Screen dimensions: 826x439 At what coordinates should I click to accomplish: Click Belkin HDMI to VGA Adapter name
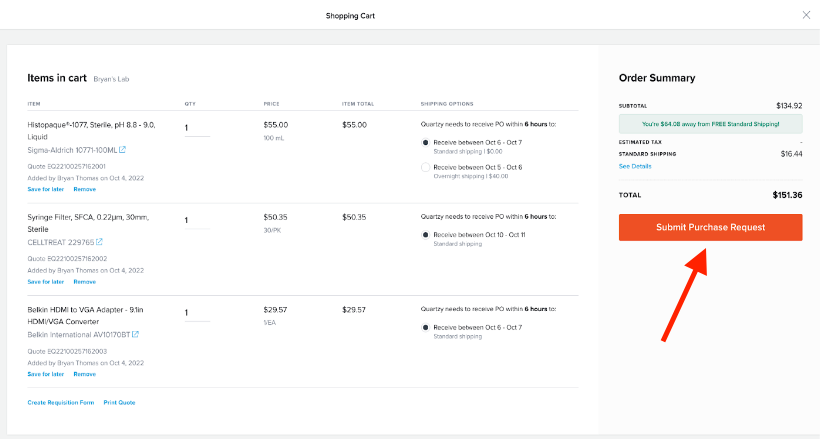(x=85, y=315)
